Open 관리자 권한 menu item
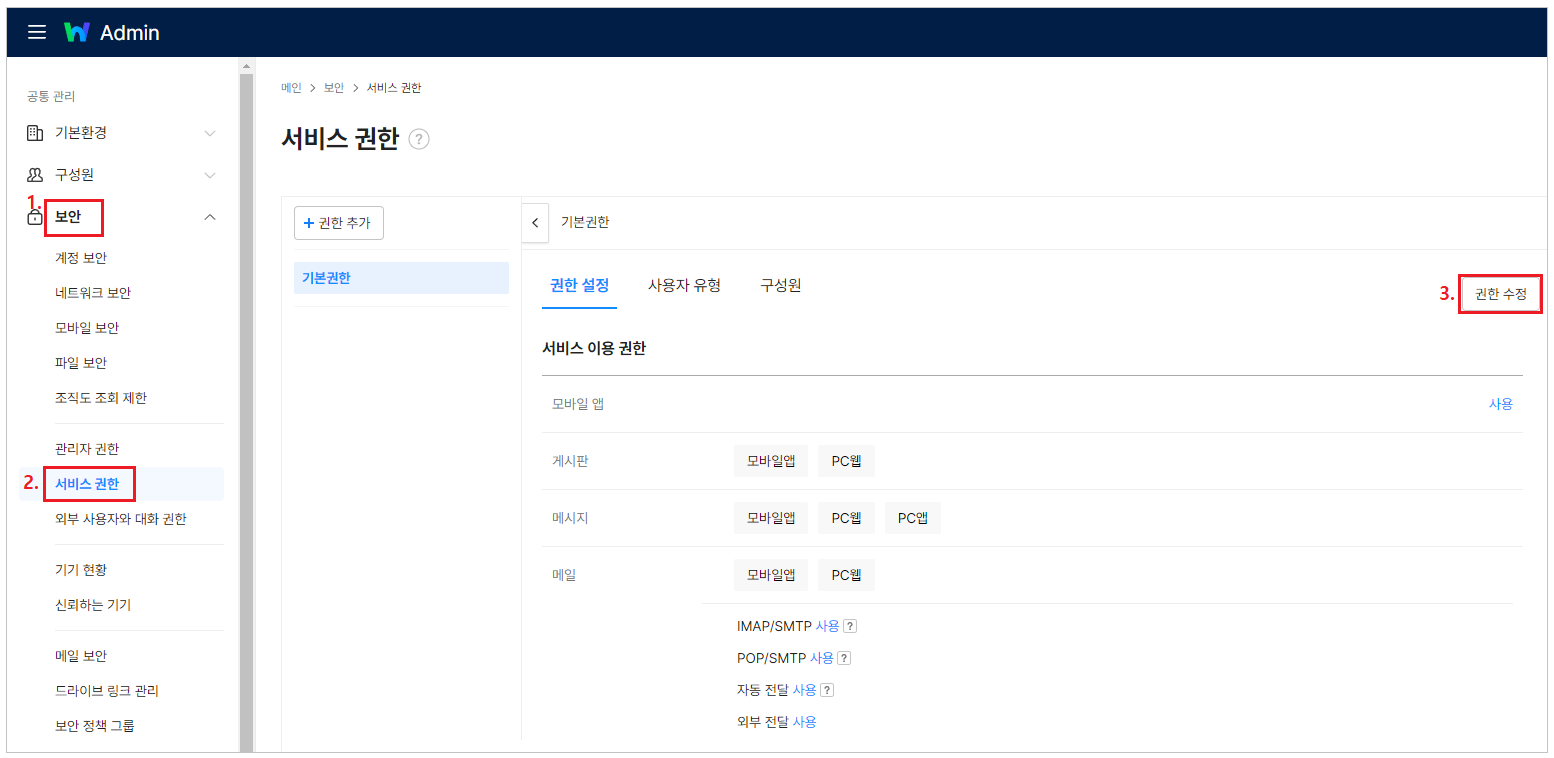1554x758 pixels. coord(87,449)
